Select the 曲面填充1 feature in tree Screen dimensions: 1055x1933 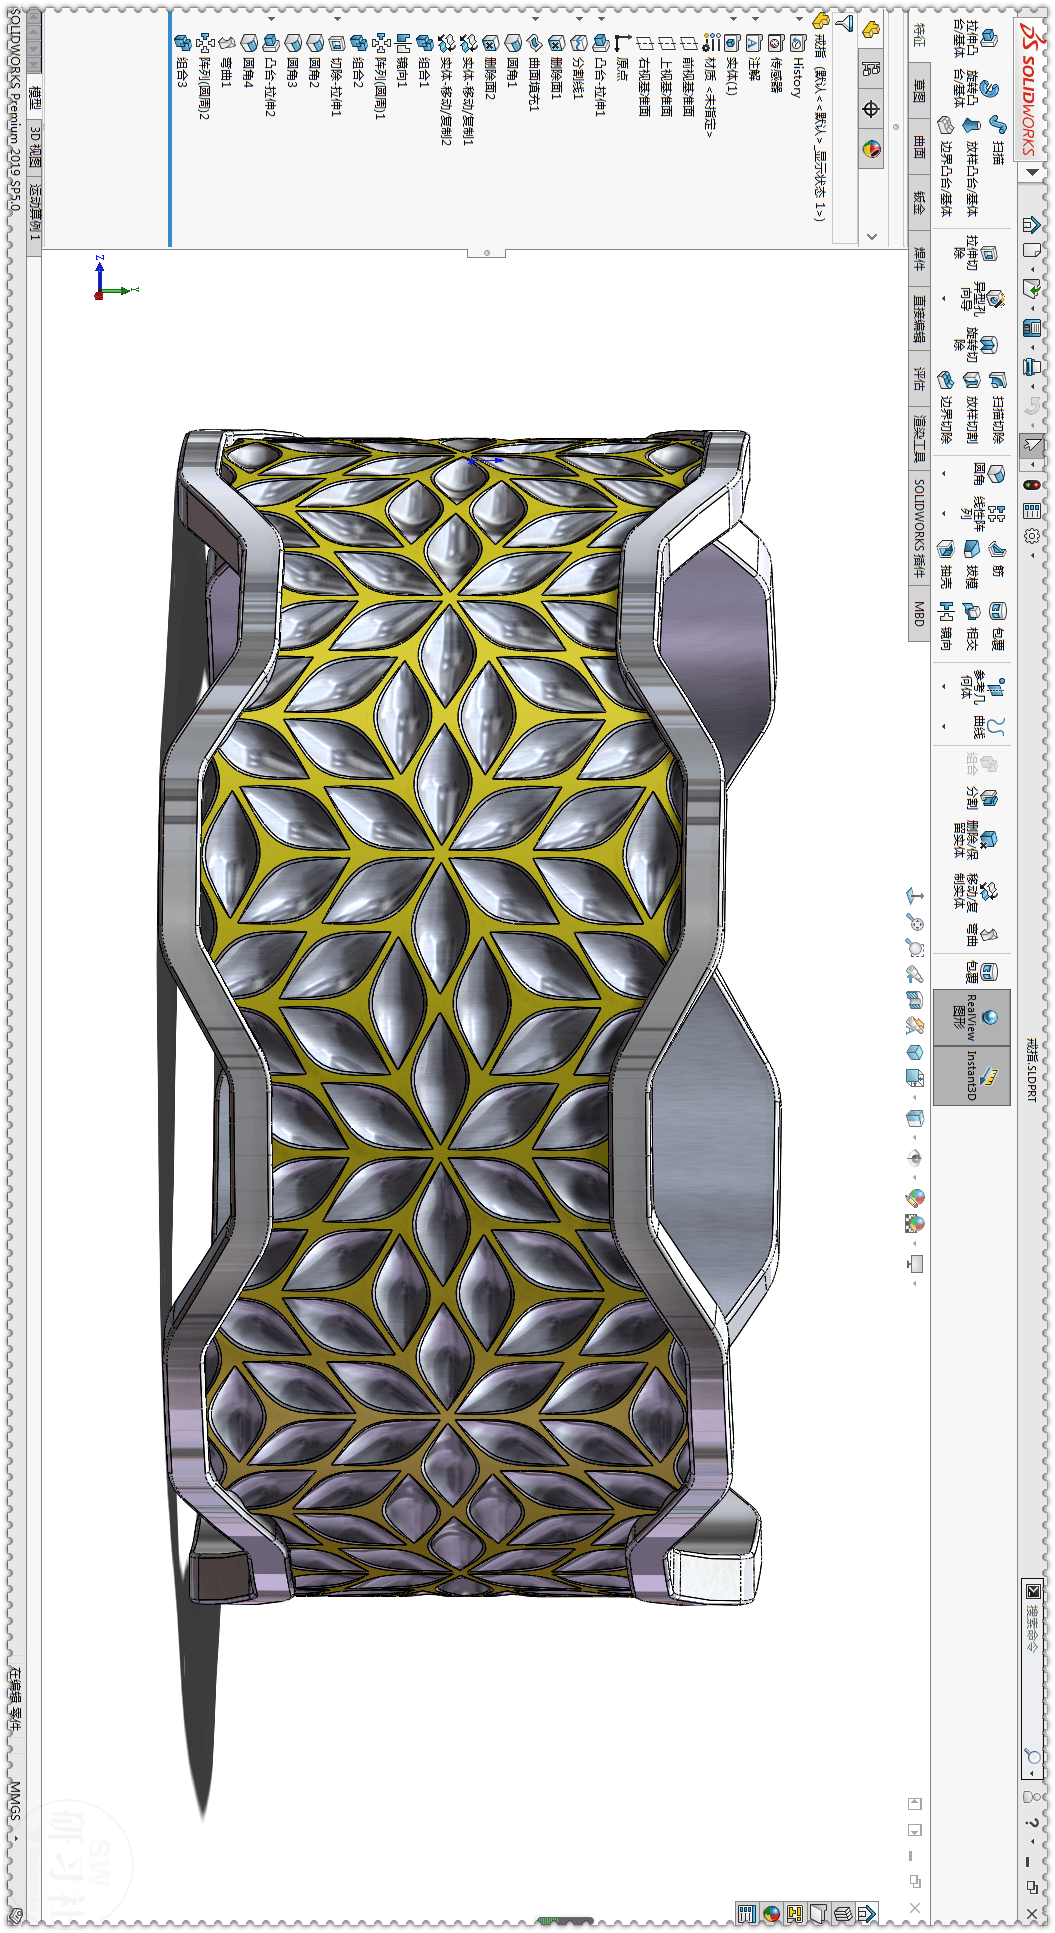click(x=534, y=71)
